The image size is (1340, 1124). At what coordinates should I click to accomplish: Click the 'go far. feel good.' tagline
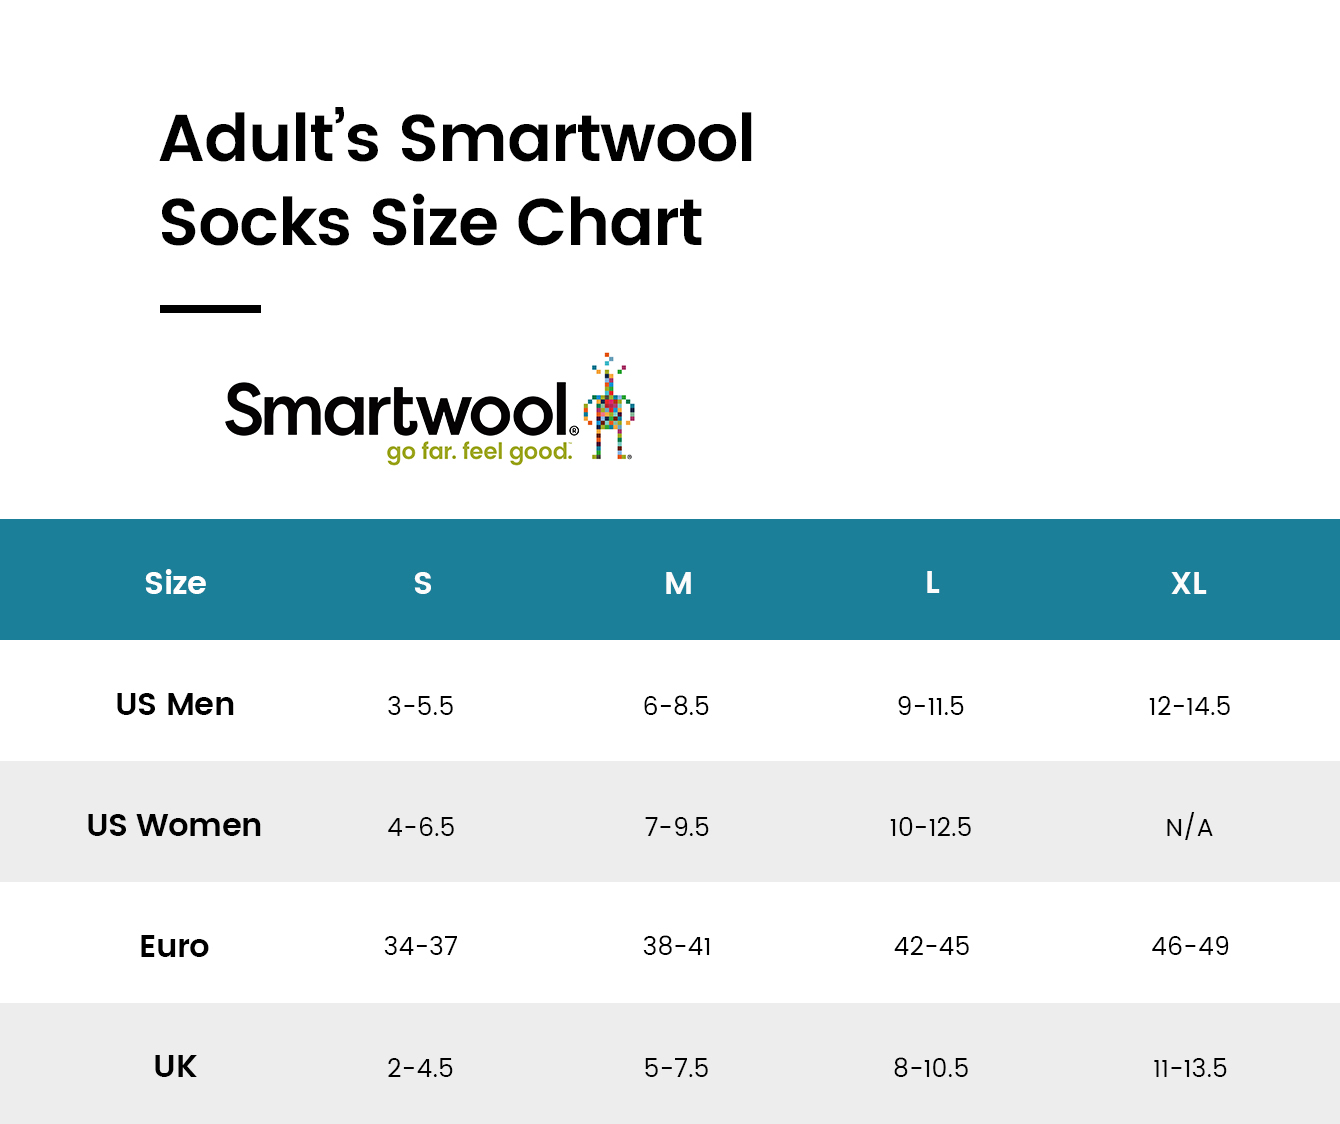pyautogui.click(x=480, y=452)
